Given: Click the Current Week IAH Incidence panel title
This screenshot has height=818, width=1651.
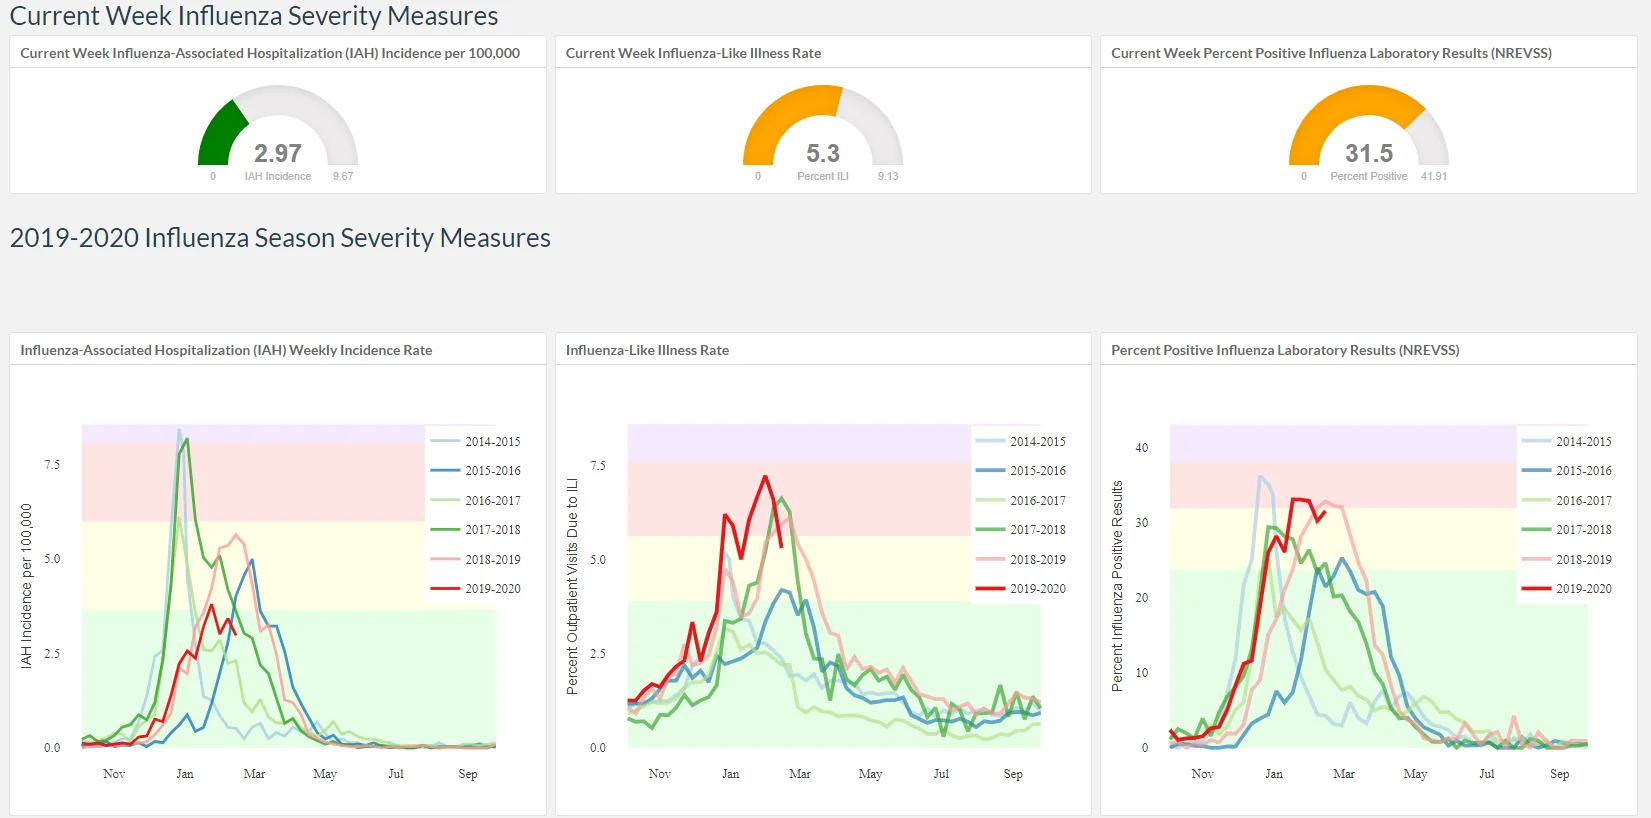Looking at the screenshot, I should click(270, 53).
